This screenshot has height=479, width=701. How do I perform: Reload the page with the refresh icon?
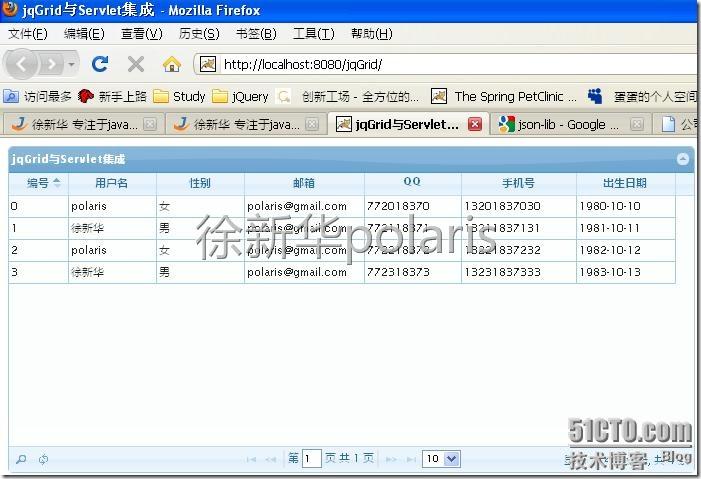tap(100, 64)
